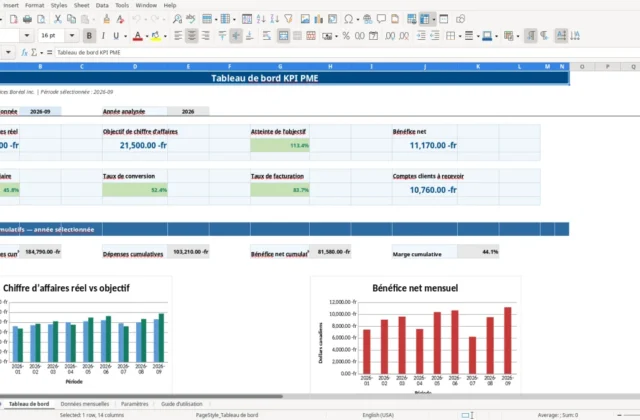
Task: Click the formula bar input line
Action: pyautogui.click(x=347, y=52)
